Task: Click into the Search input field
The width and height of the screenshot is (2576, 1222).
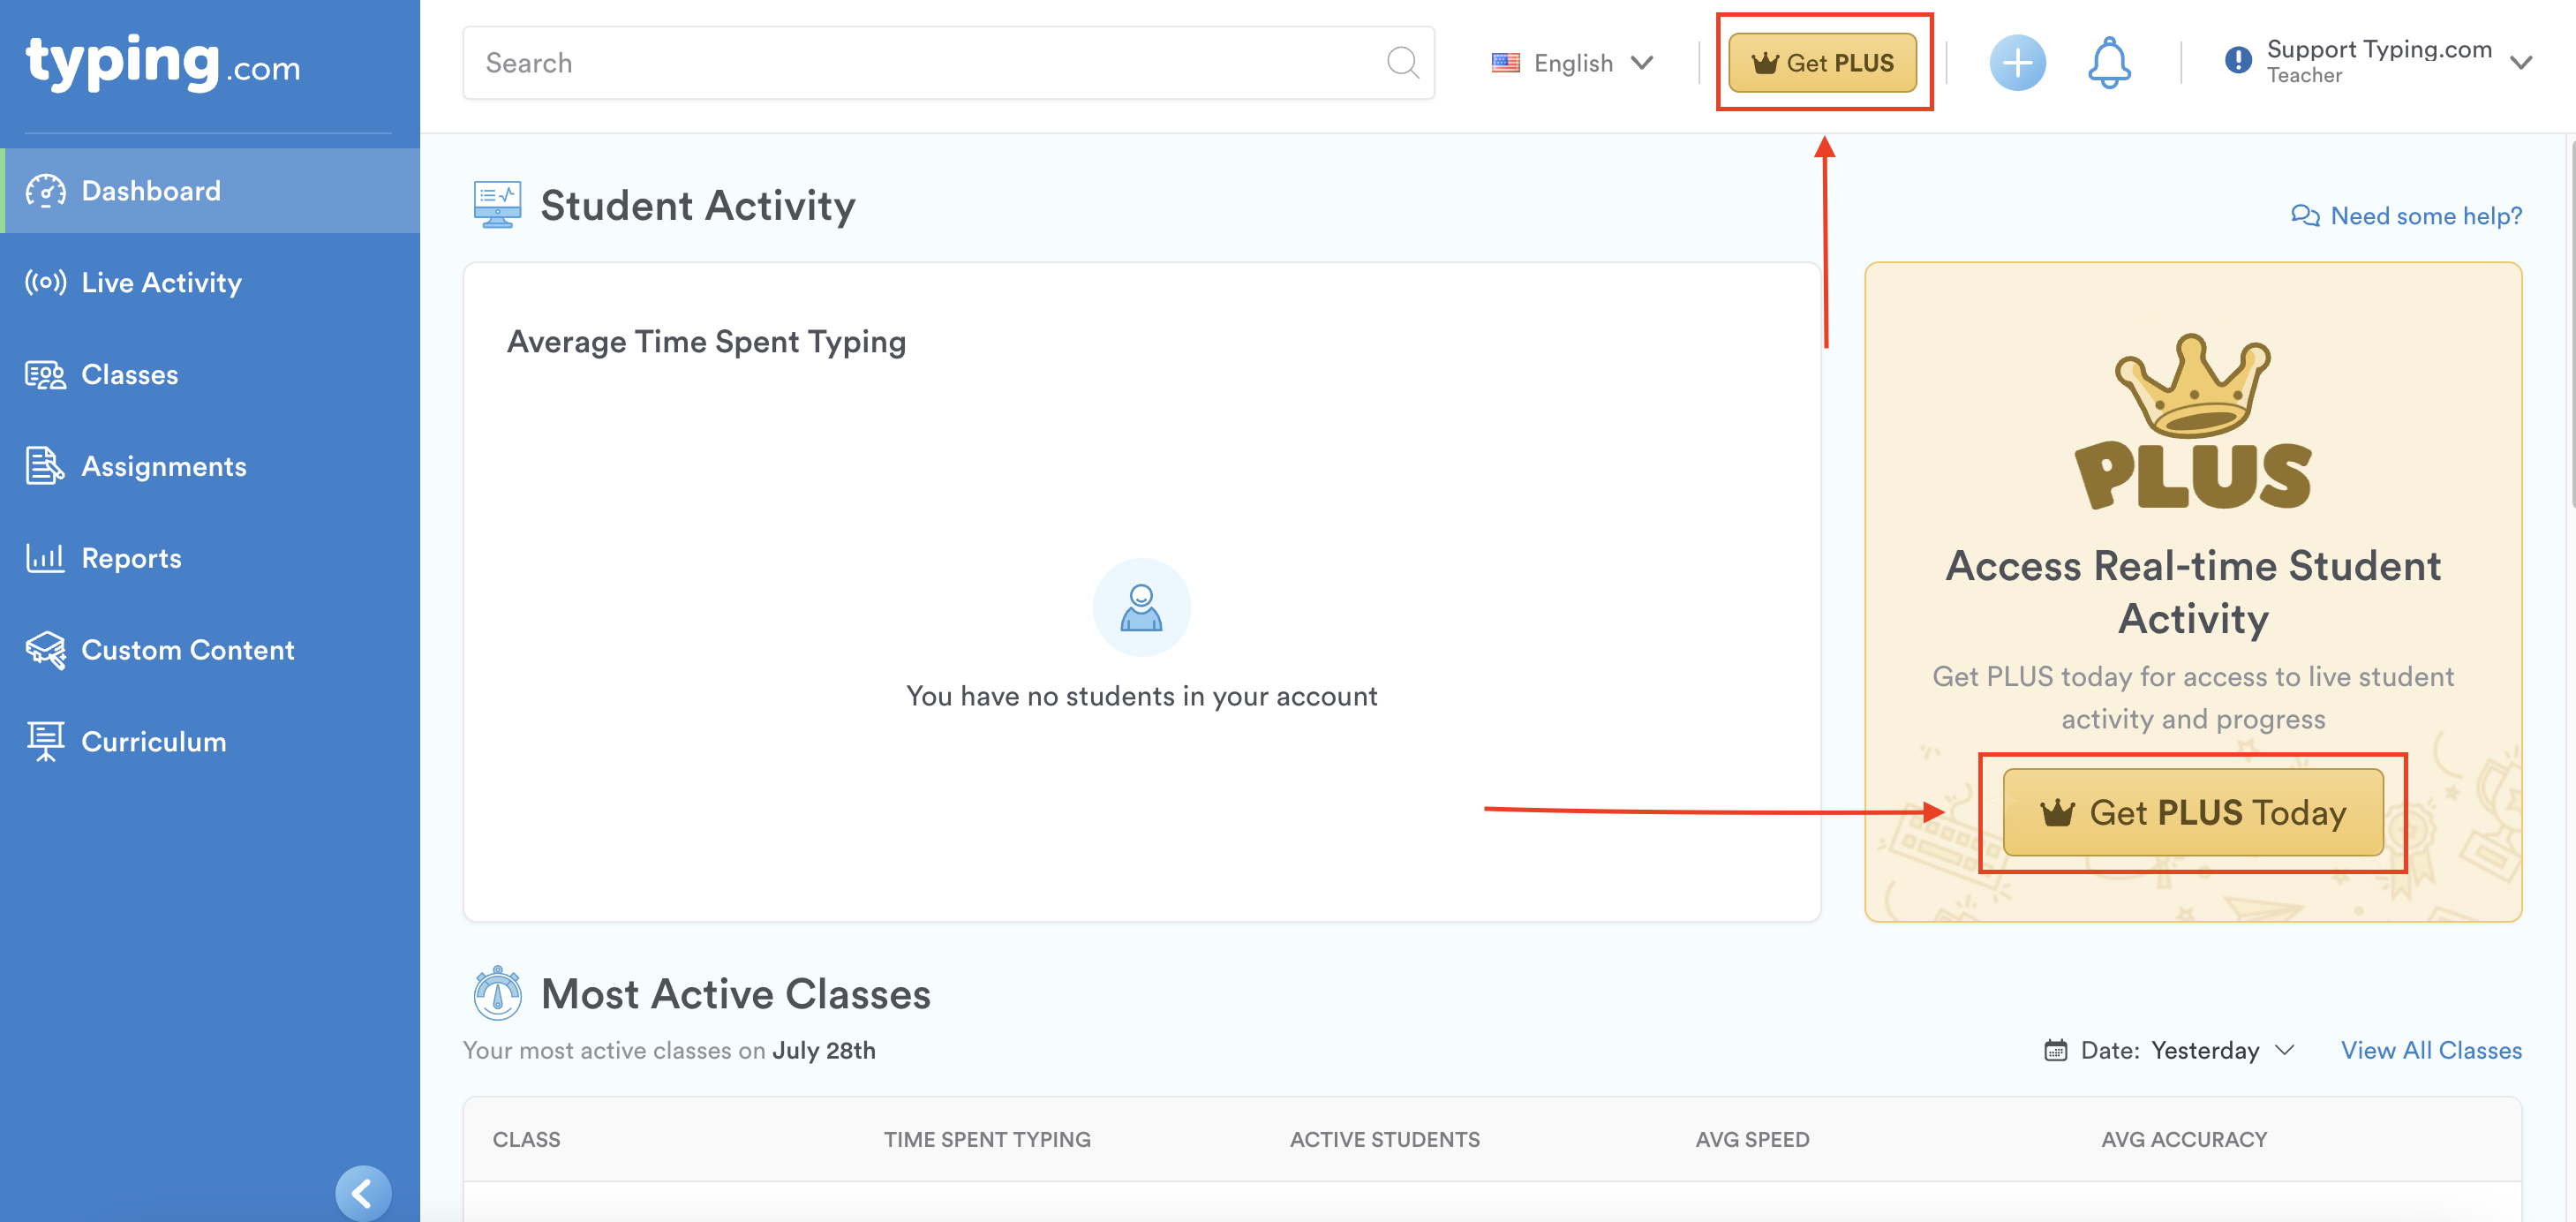Action: coord(920,63)
